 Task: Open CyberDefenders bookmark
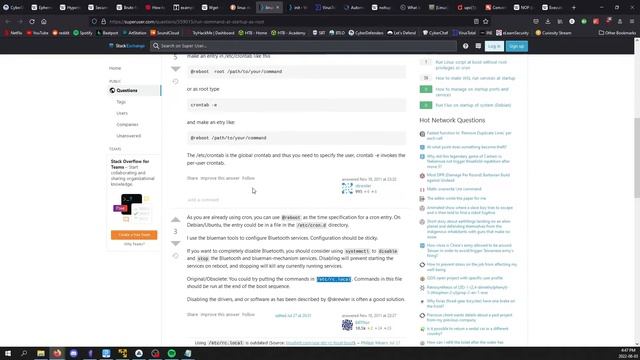click(366, 33)
